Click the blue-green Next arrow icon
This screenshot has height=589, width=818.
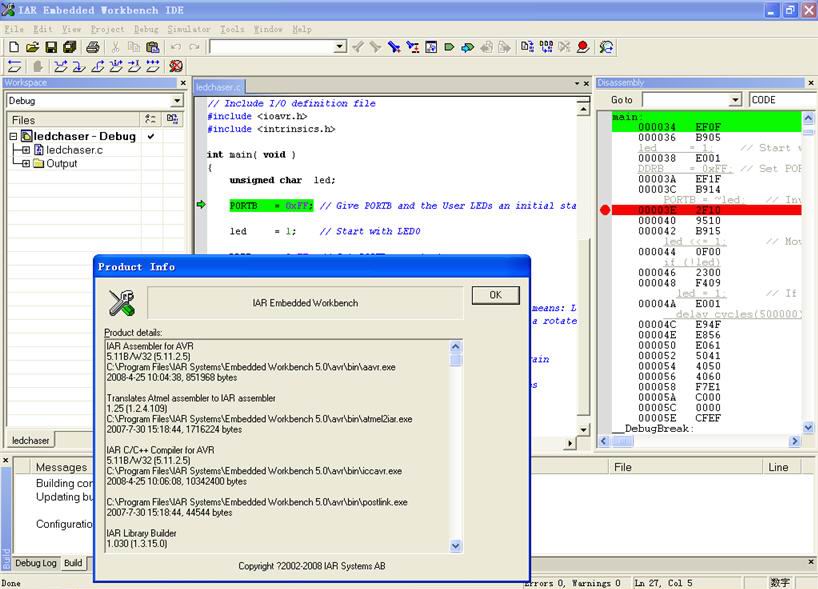point(467,47)
